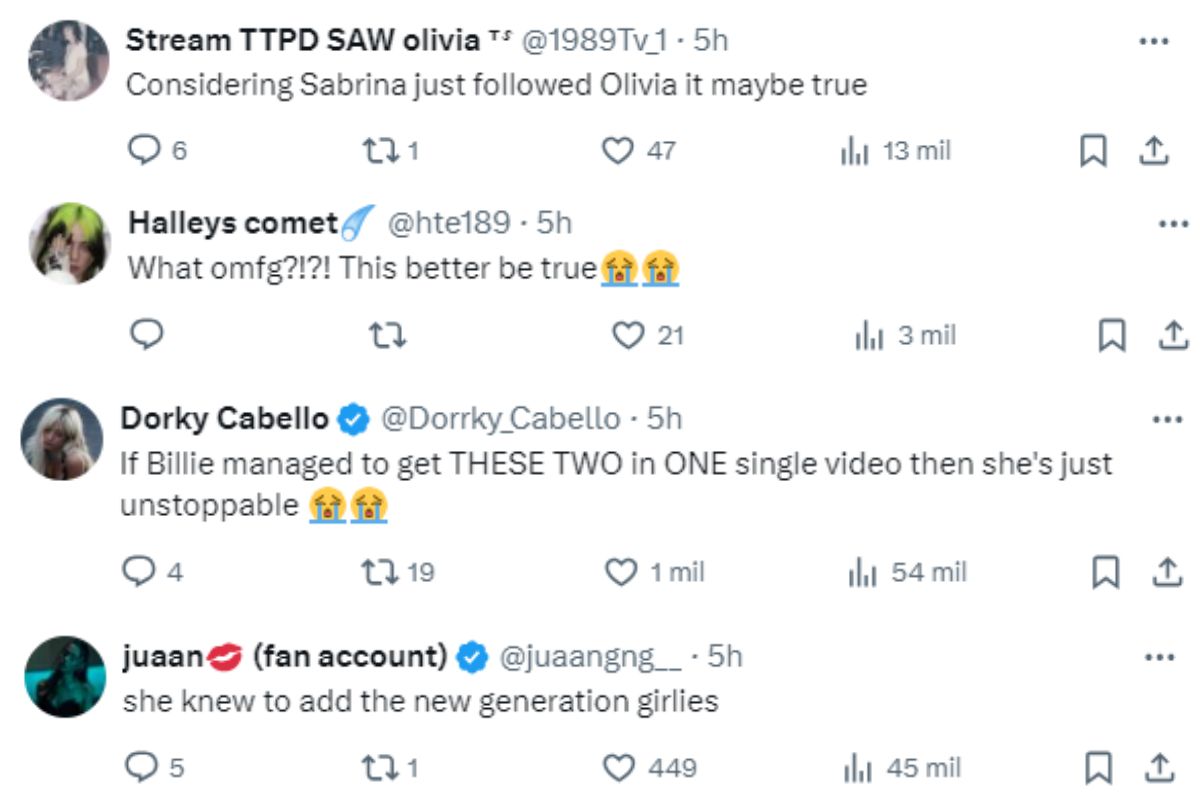Reply to Halleys comet's tweet
Image resolution: width=1200 pixels, height=800 pixels.
pos(147,335)
